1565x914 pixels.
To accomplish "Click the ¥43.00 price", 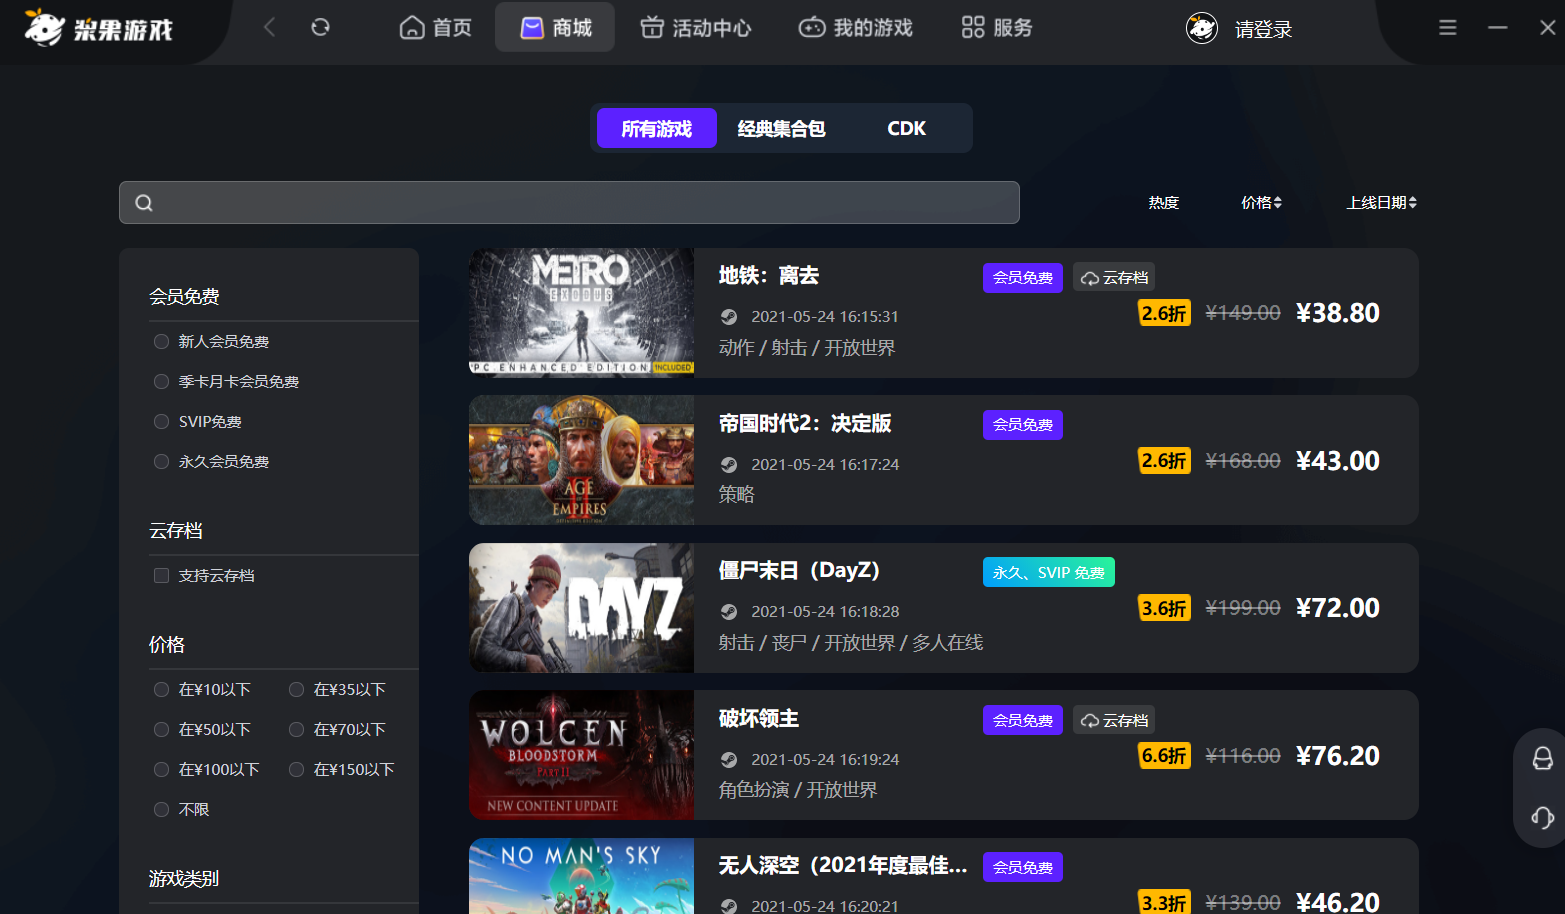I will tap(1338, 461).
